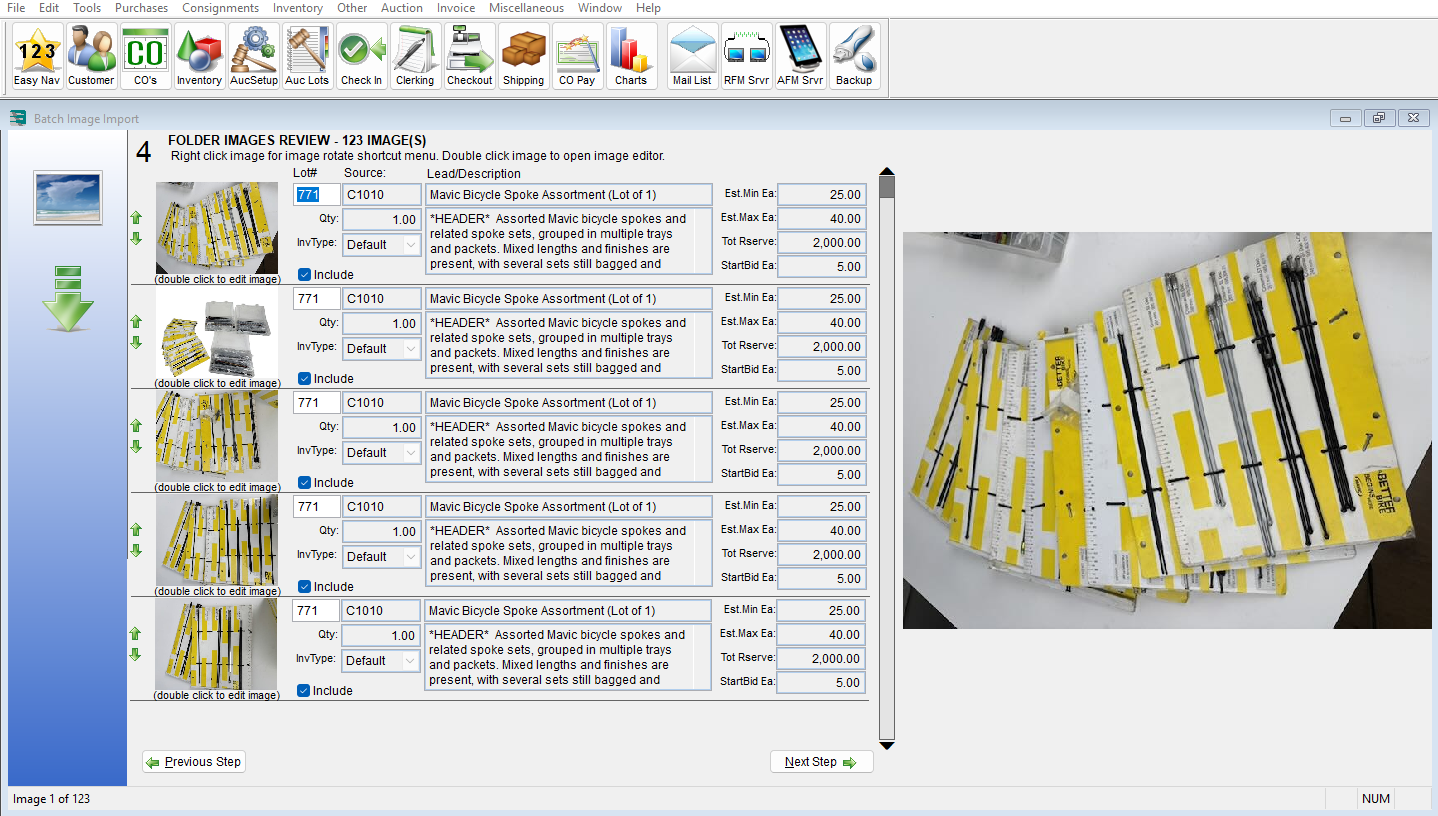The width and height of the screenshot is (1438, 816).
Task: Click the image list scrollbar thumb
Action: coord(886,187)
